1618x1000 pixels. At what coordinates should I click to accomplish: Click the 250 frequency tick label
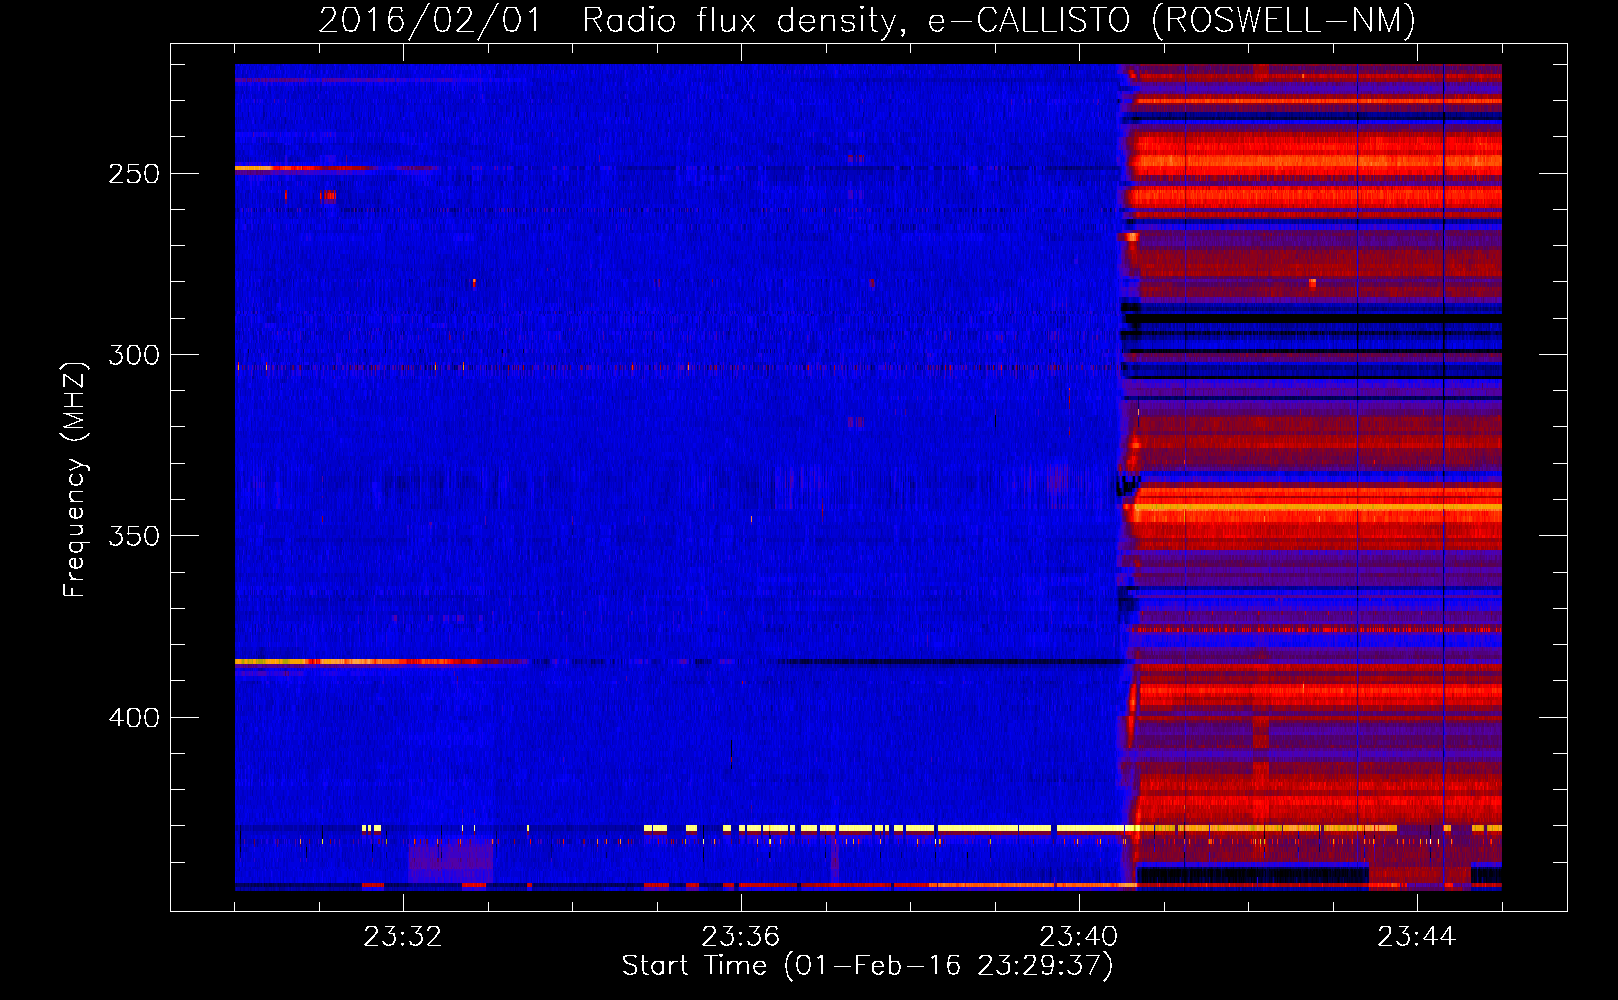[134, 174]
